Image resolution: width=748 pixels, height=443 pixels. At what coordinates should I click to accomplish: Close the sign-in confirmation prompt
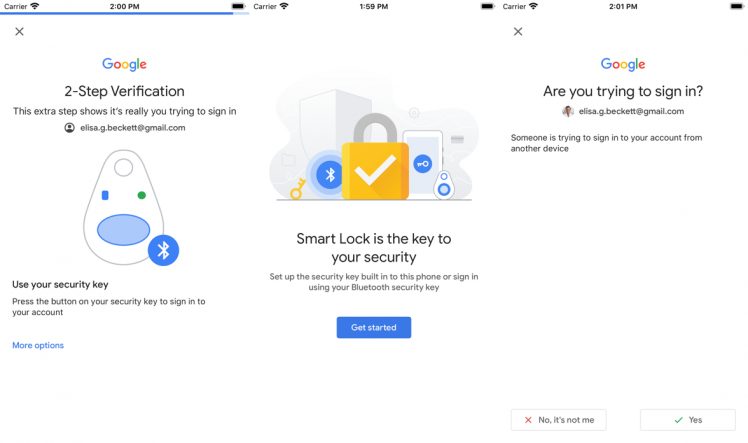tap(518, 31)
